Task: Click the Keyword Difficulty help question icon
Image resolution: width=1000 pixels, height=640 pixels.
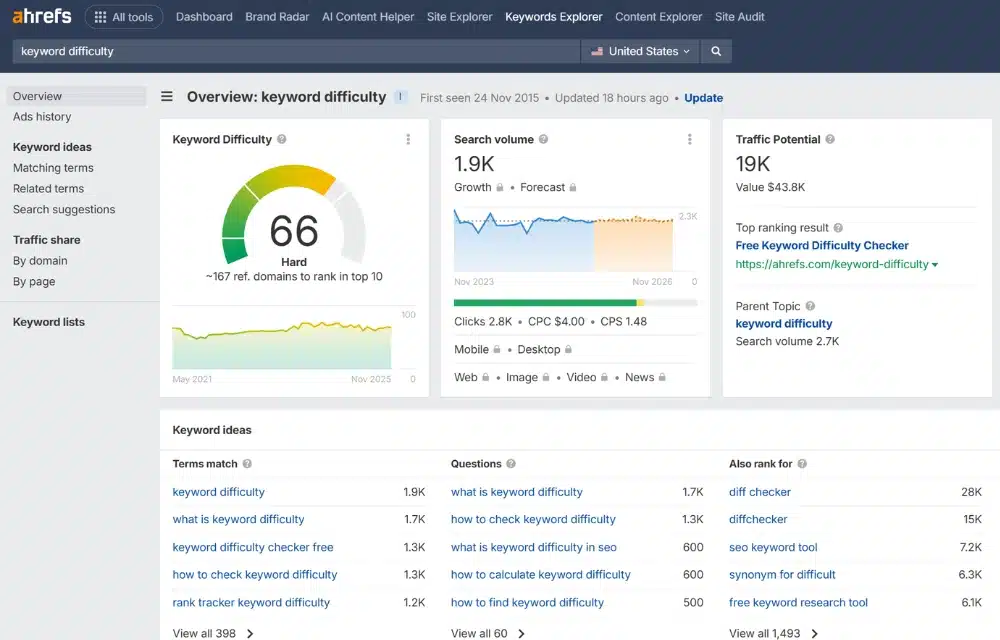Action: [x=281, y=139]
